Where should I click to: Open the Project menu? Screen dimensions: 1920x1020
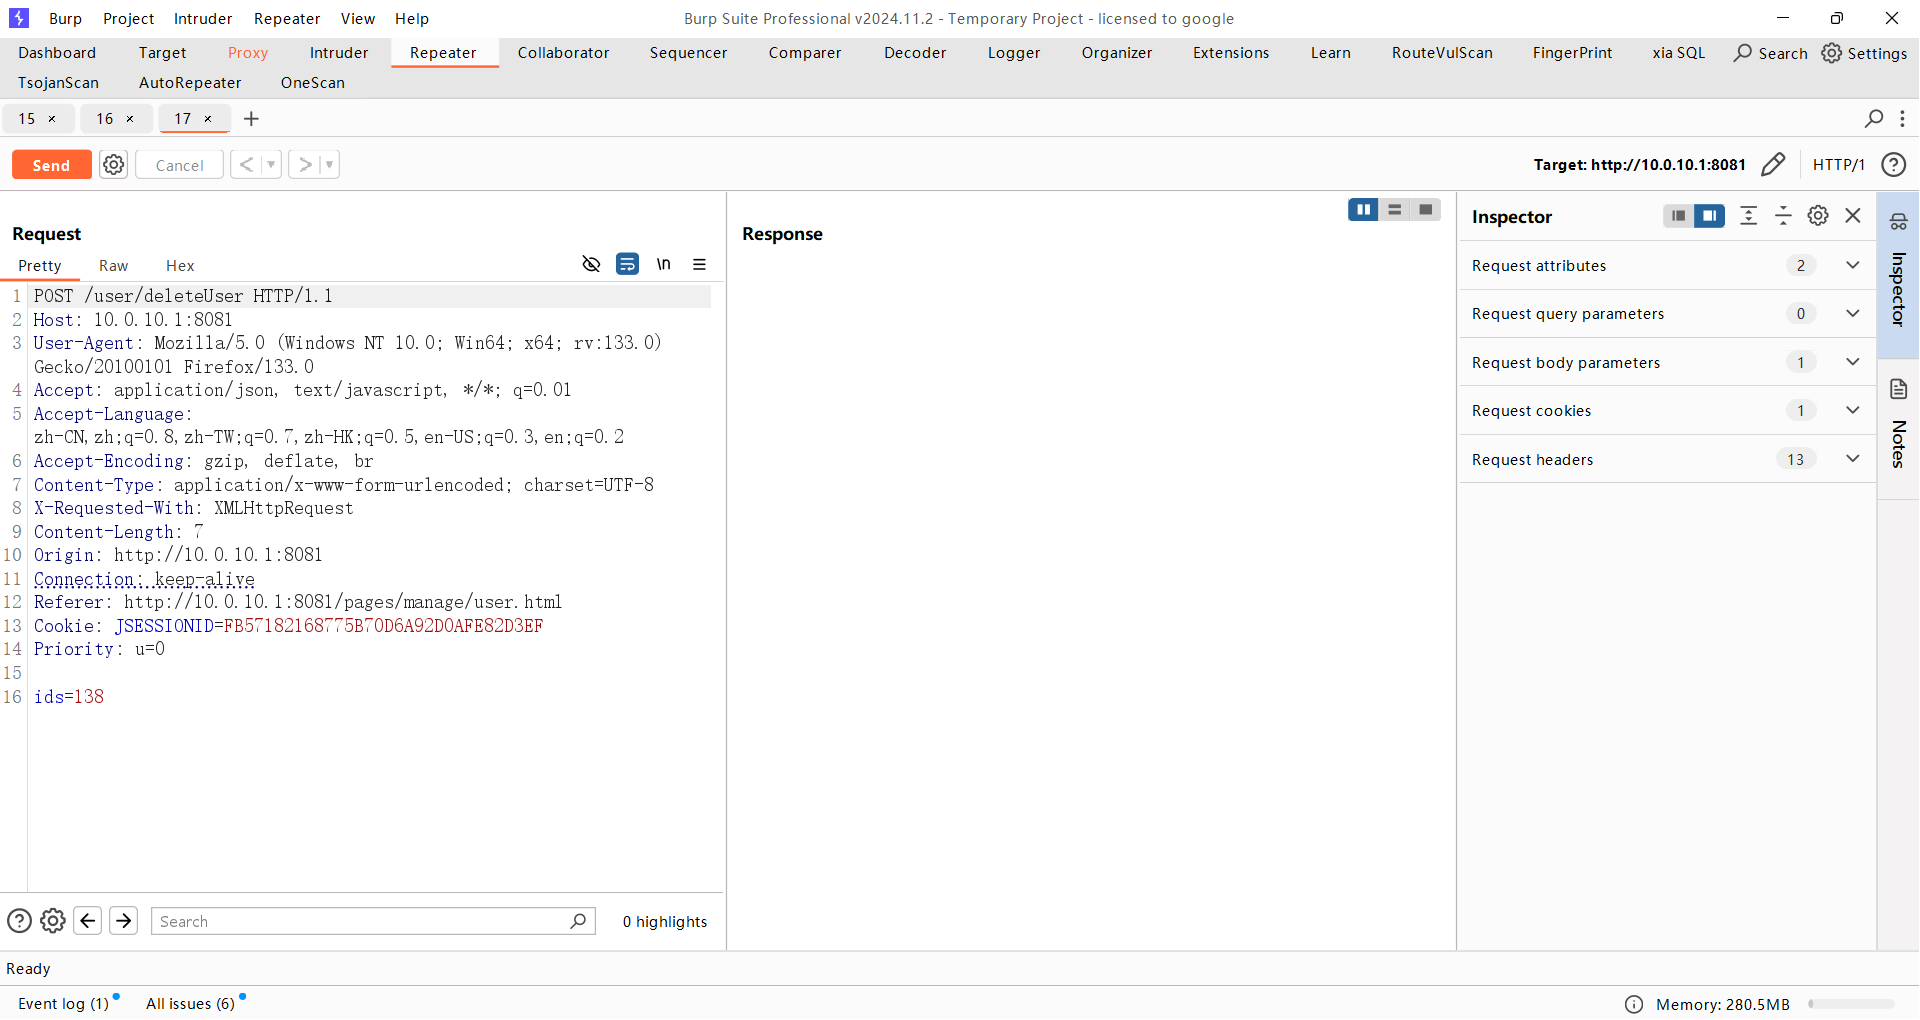click(x=128, y=18)
